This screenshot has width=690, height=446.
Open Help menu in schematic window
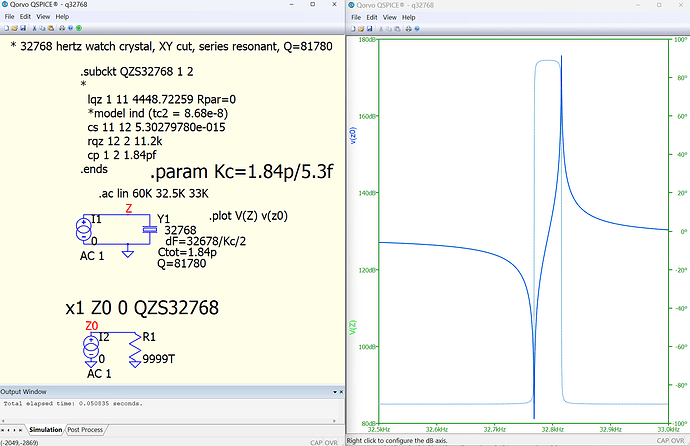[x=62, y=17]
